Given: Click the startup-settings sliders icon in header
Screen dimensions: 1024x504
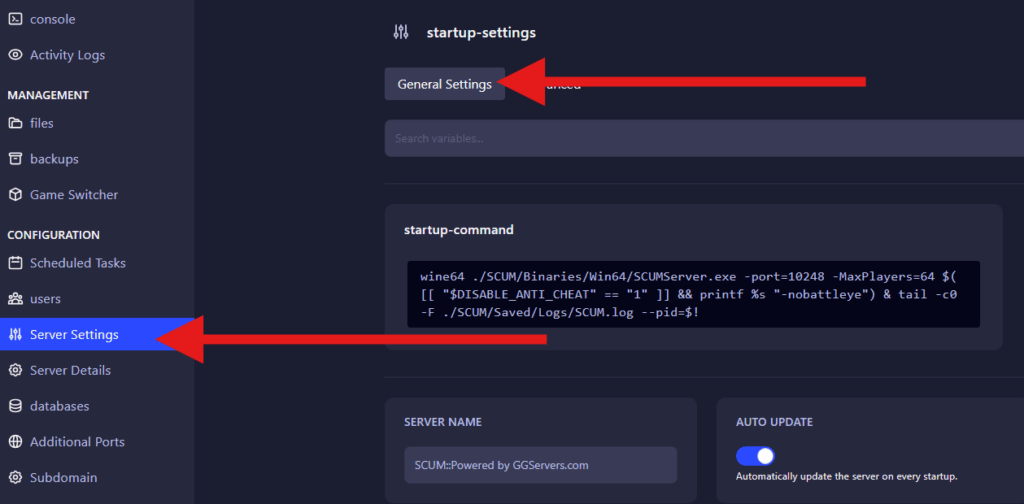Looking at the screenshot, I should click(401, 32).
